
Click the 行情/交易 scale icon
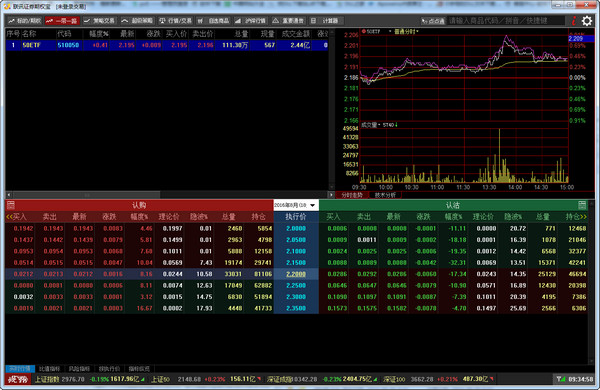176,21
